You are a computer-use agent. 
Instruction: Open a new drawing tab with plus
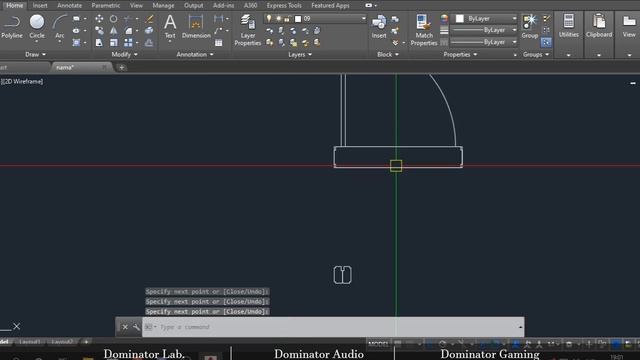click(x=121, y=68)
